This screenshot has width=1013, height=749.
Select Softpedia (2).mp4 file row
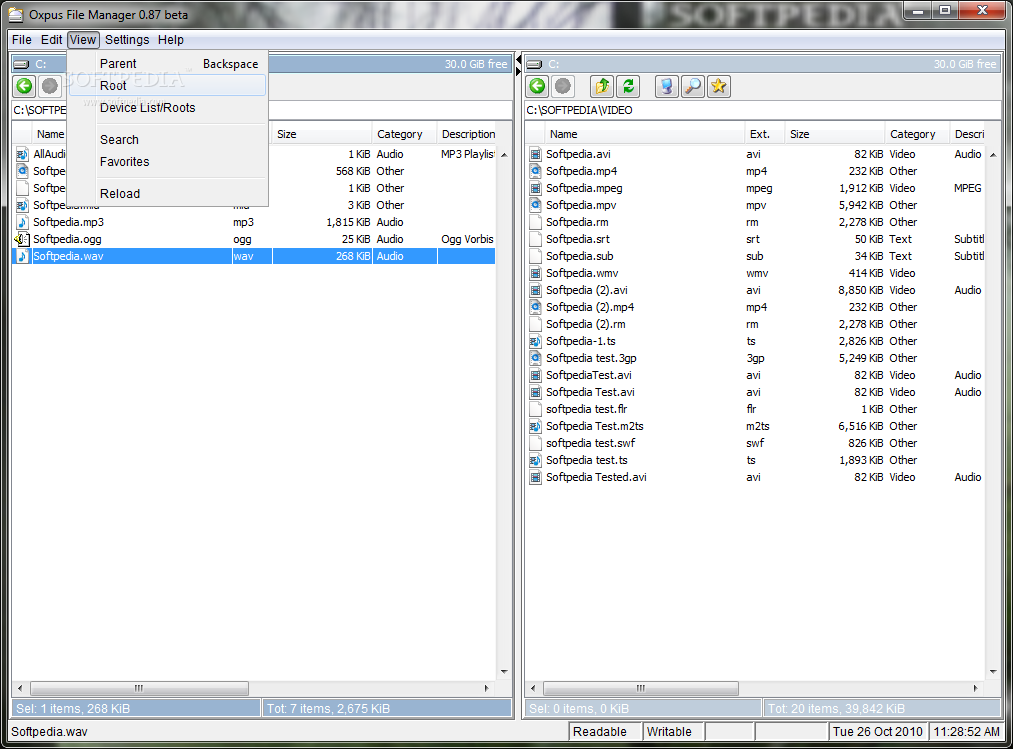pyautogui.click(x=757, y=307)
